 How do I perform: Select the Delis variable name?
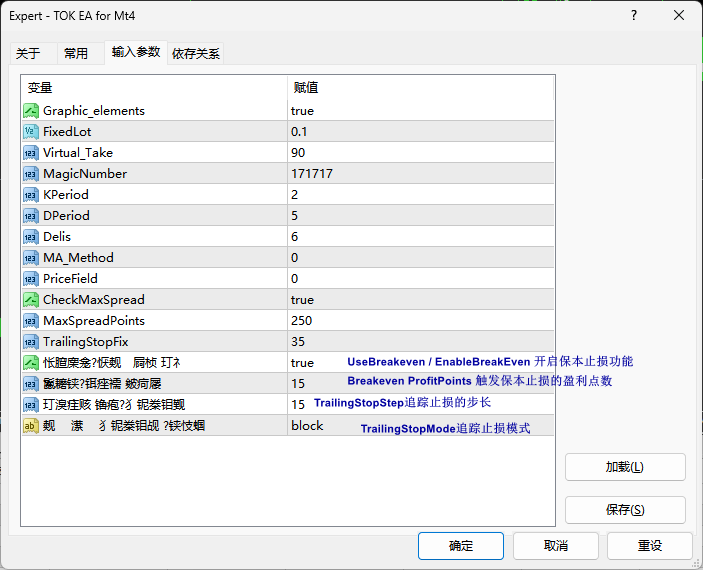tap(57, 237)
